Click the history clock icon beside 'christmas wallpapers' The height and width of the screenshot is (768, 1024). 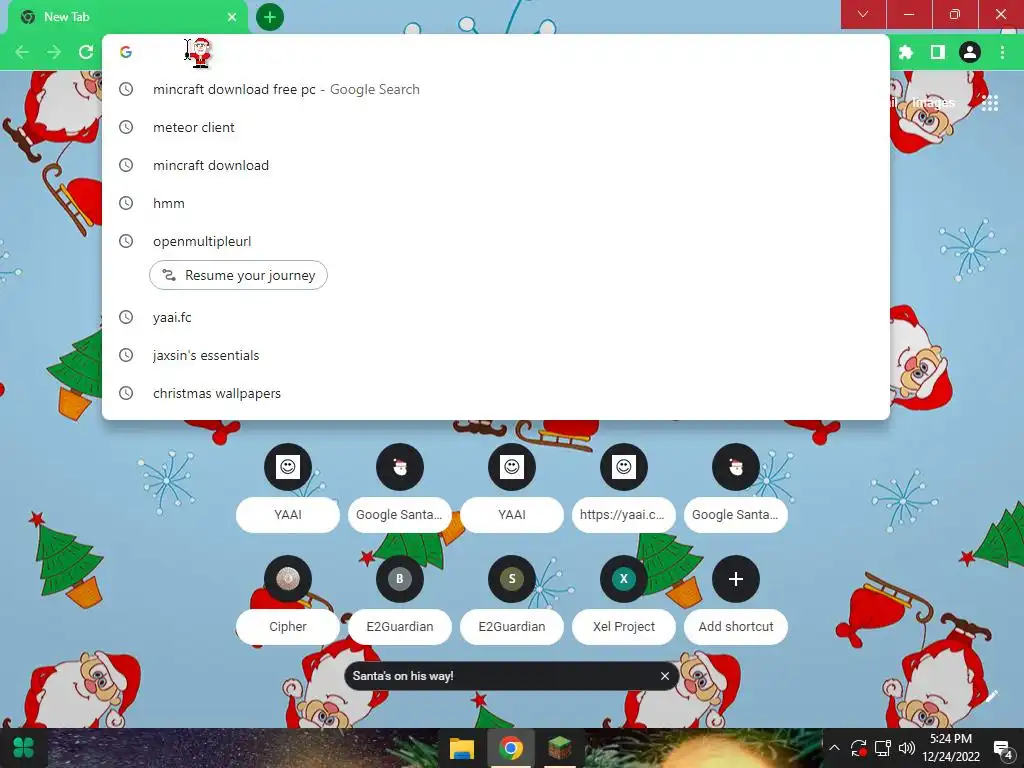pyautogui.click(x=126, y=393)
